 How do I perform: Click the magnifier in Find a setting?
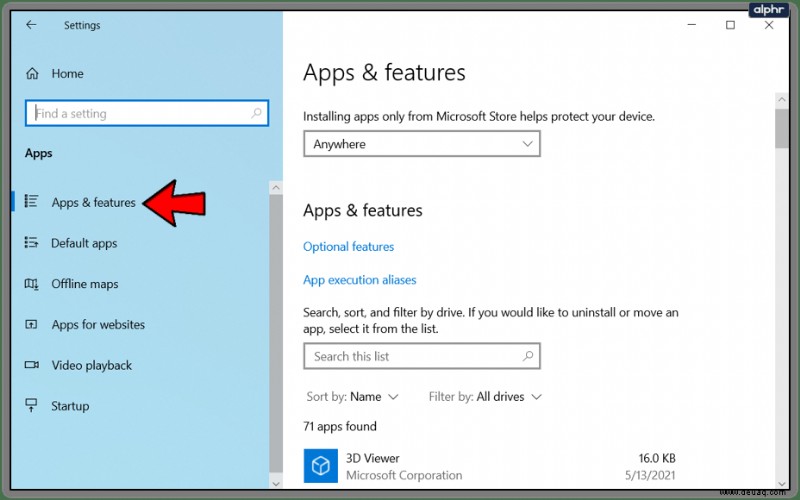click(x=256, y=113)
